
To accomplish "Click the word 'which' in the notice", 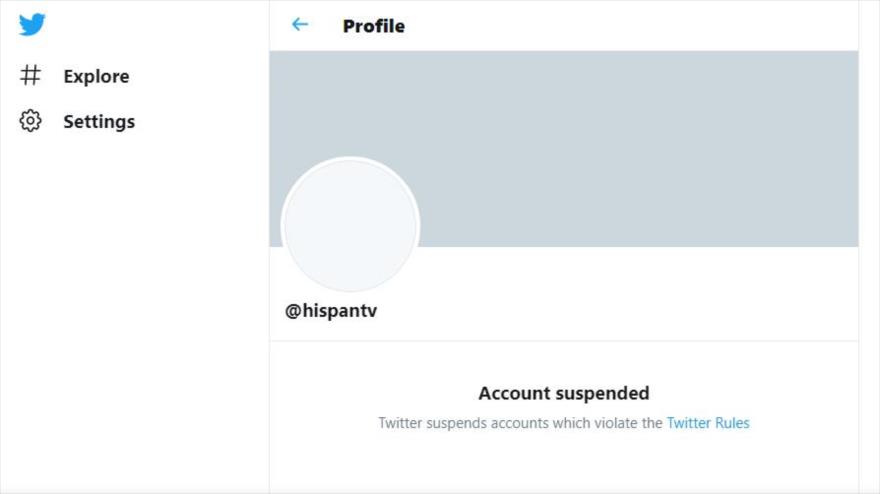I will 569,423.
